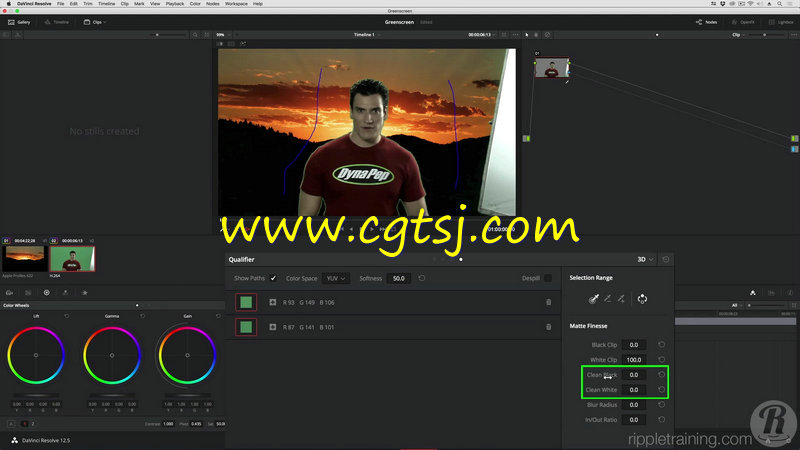Click the Lift color wheel center
The height and width of the screenshot is (450, 800).
click(36, 355)
